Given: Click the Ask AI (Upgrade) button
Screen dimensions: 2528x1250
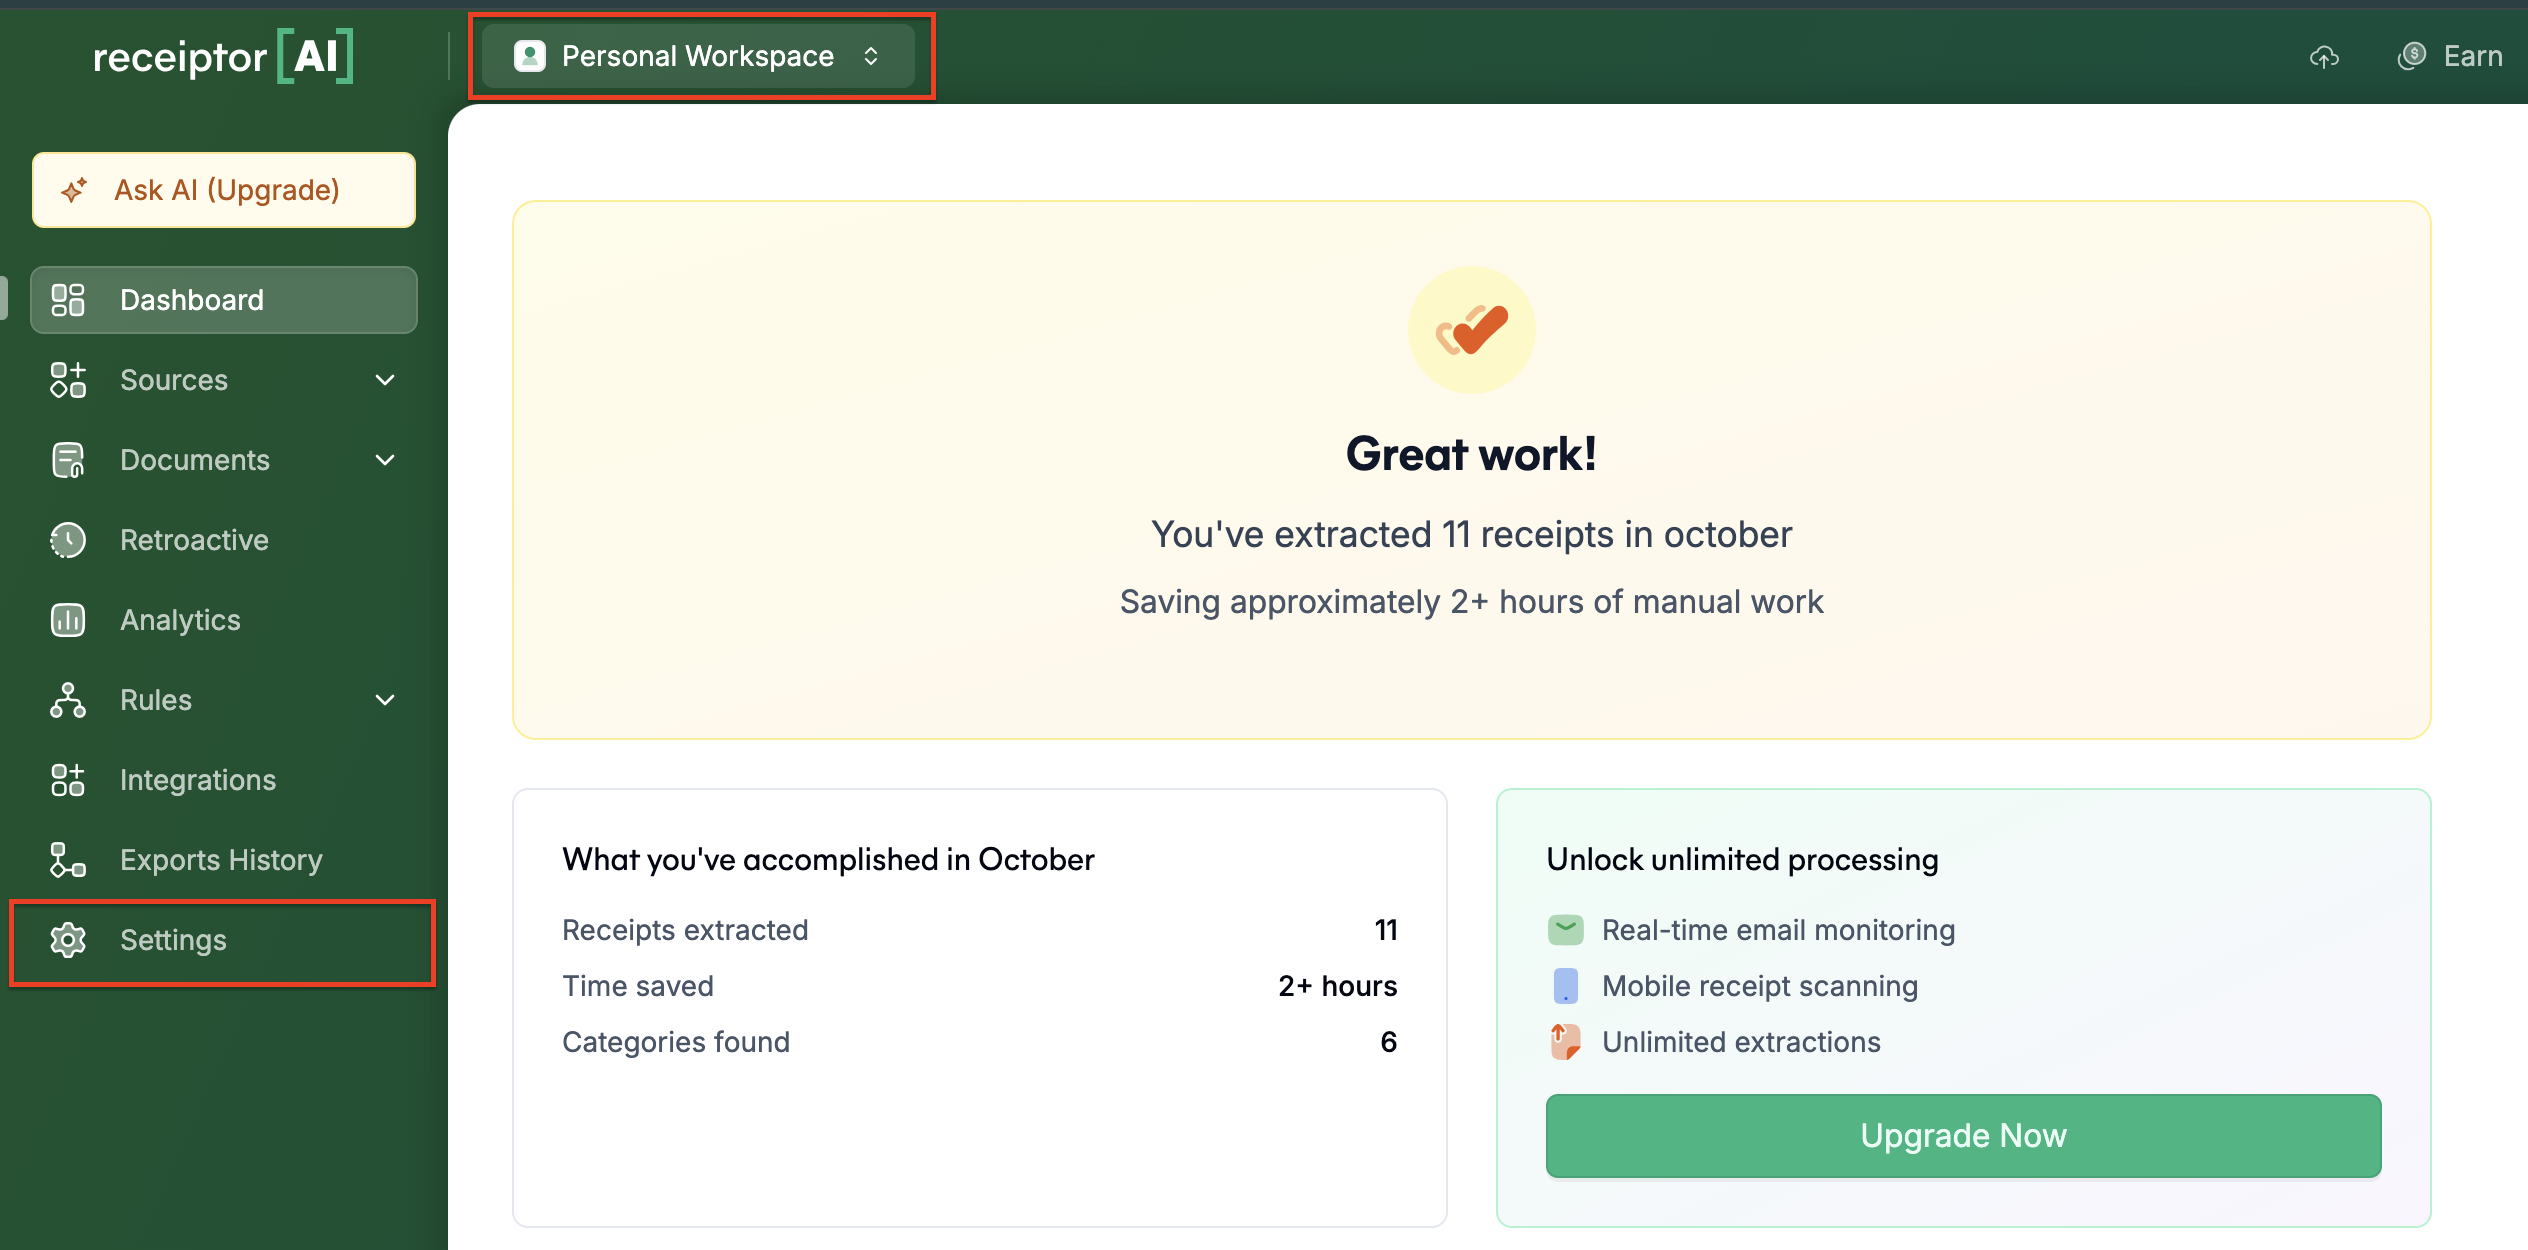Looking at the screenshot, I should (x=224, y=190).
